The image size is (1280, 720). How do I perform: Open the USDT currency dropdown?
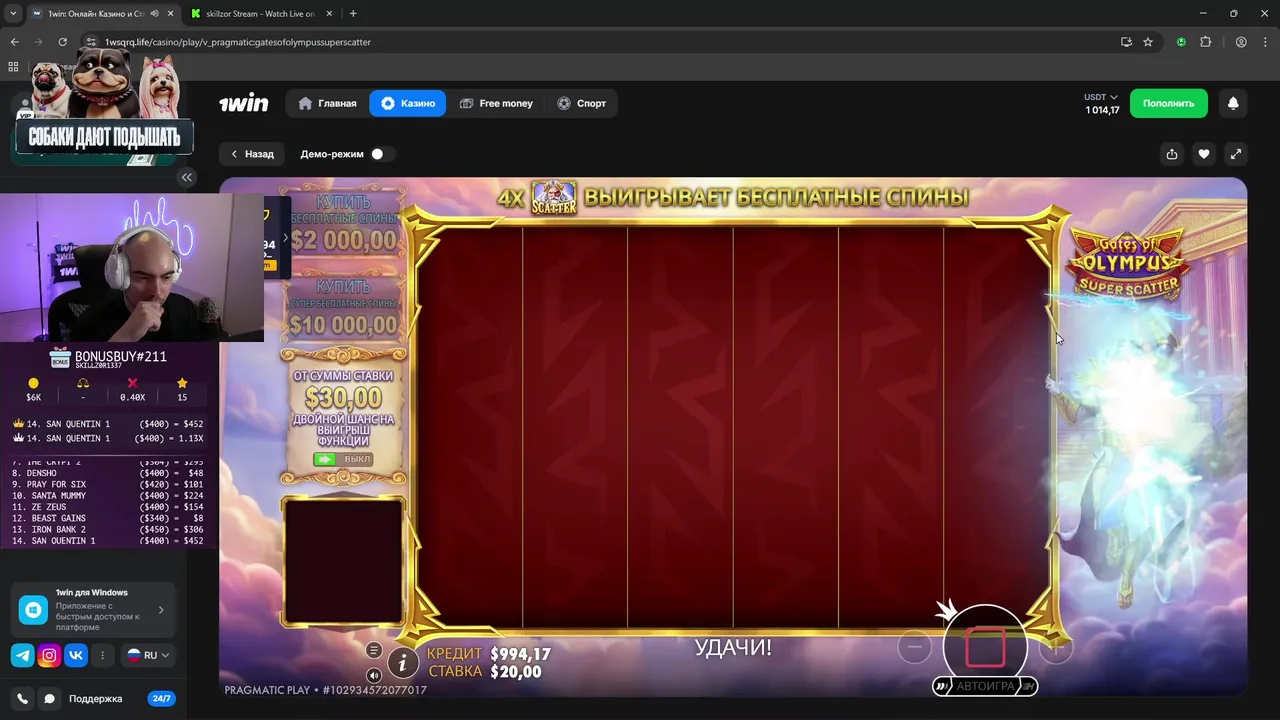click(1101, 97)
